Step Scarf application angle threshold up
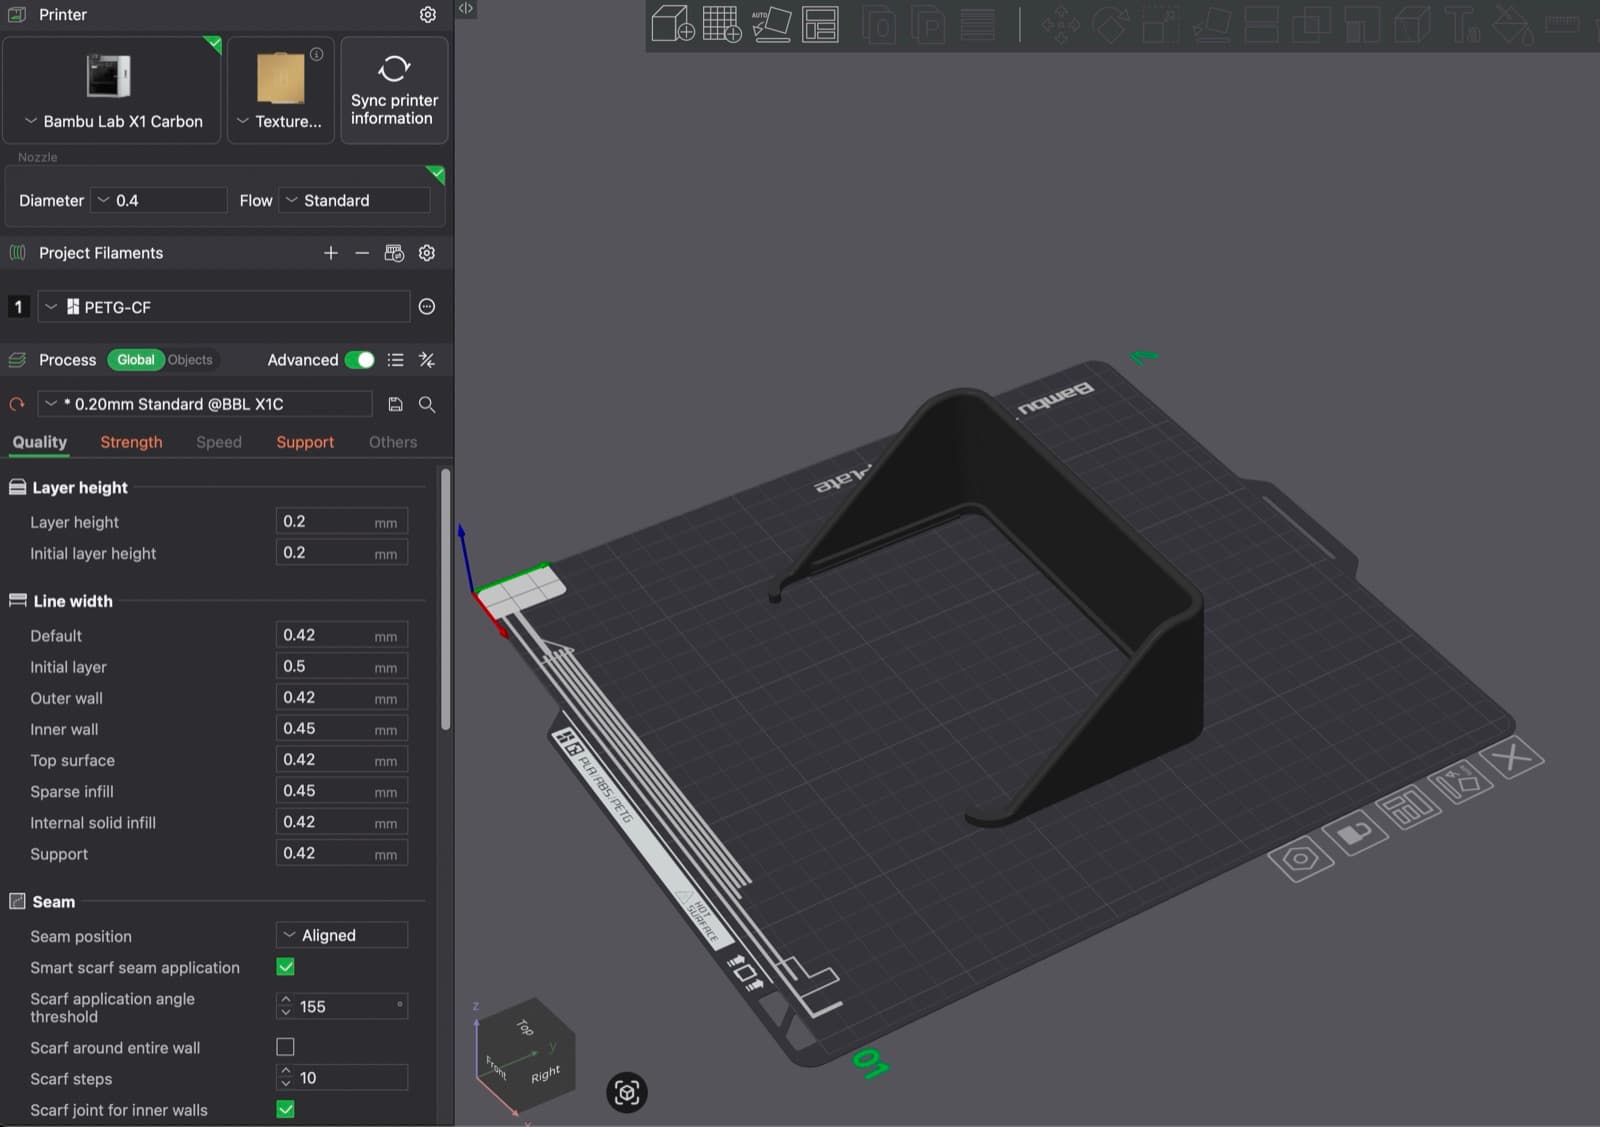This screenshot has width=1600, height=1127. 286,1000
